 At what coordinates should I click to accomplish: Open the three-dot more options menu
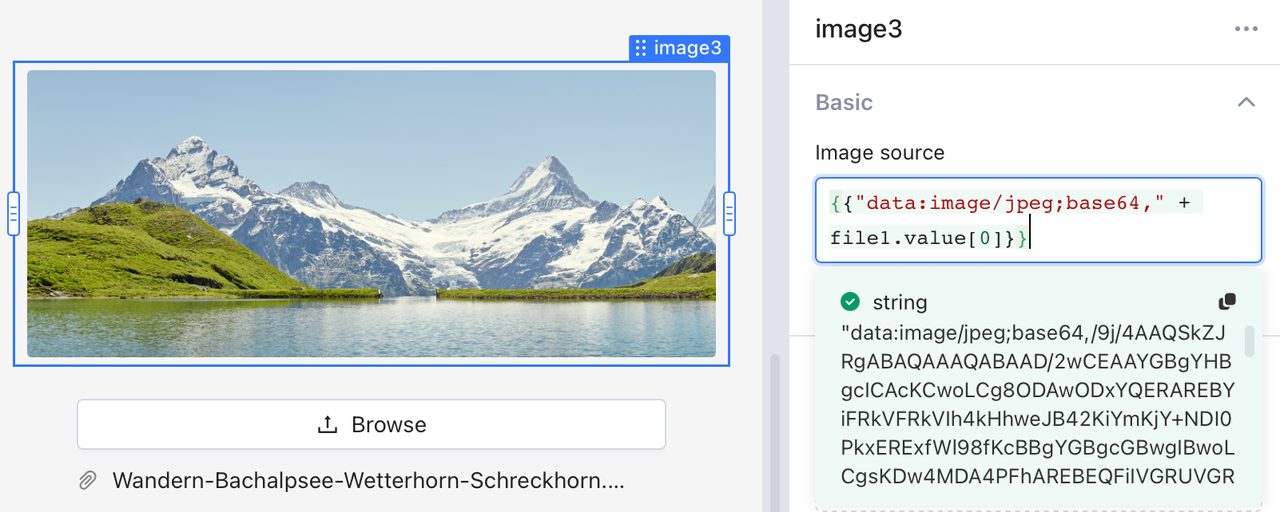click(x=1246, y=29)
